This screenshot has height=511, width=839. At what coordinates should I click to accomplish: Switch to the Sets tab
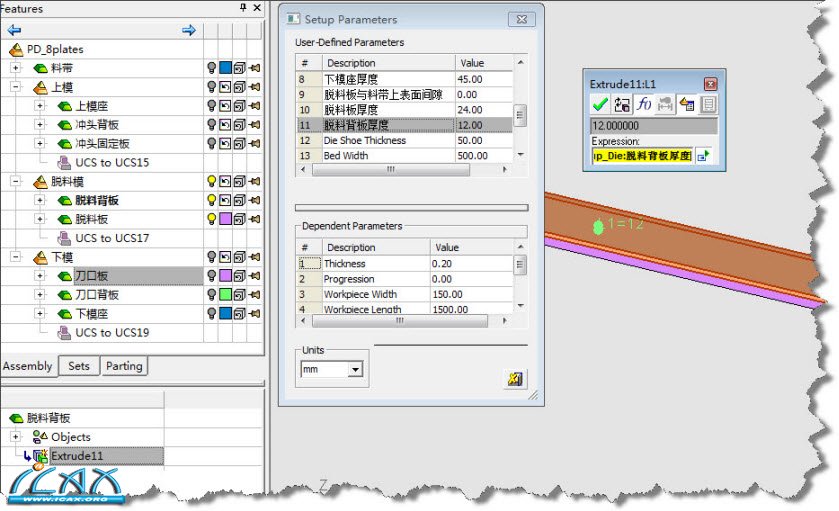click(x=79, y=366)
